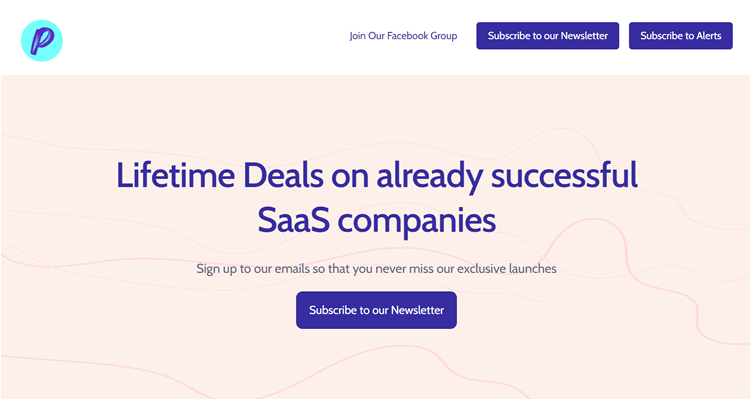Click the word Facebook in the header link
Image resolution: width=750 pixels, height=400 pixels.
pos(408,36)
